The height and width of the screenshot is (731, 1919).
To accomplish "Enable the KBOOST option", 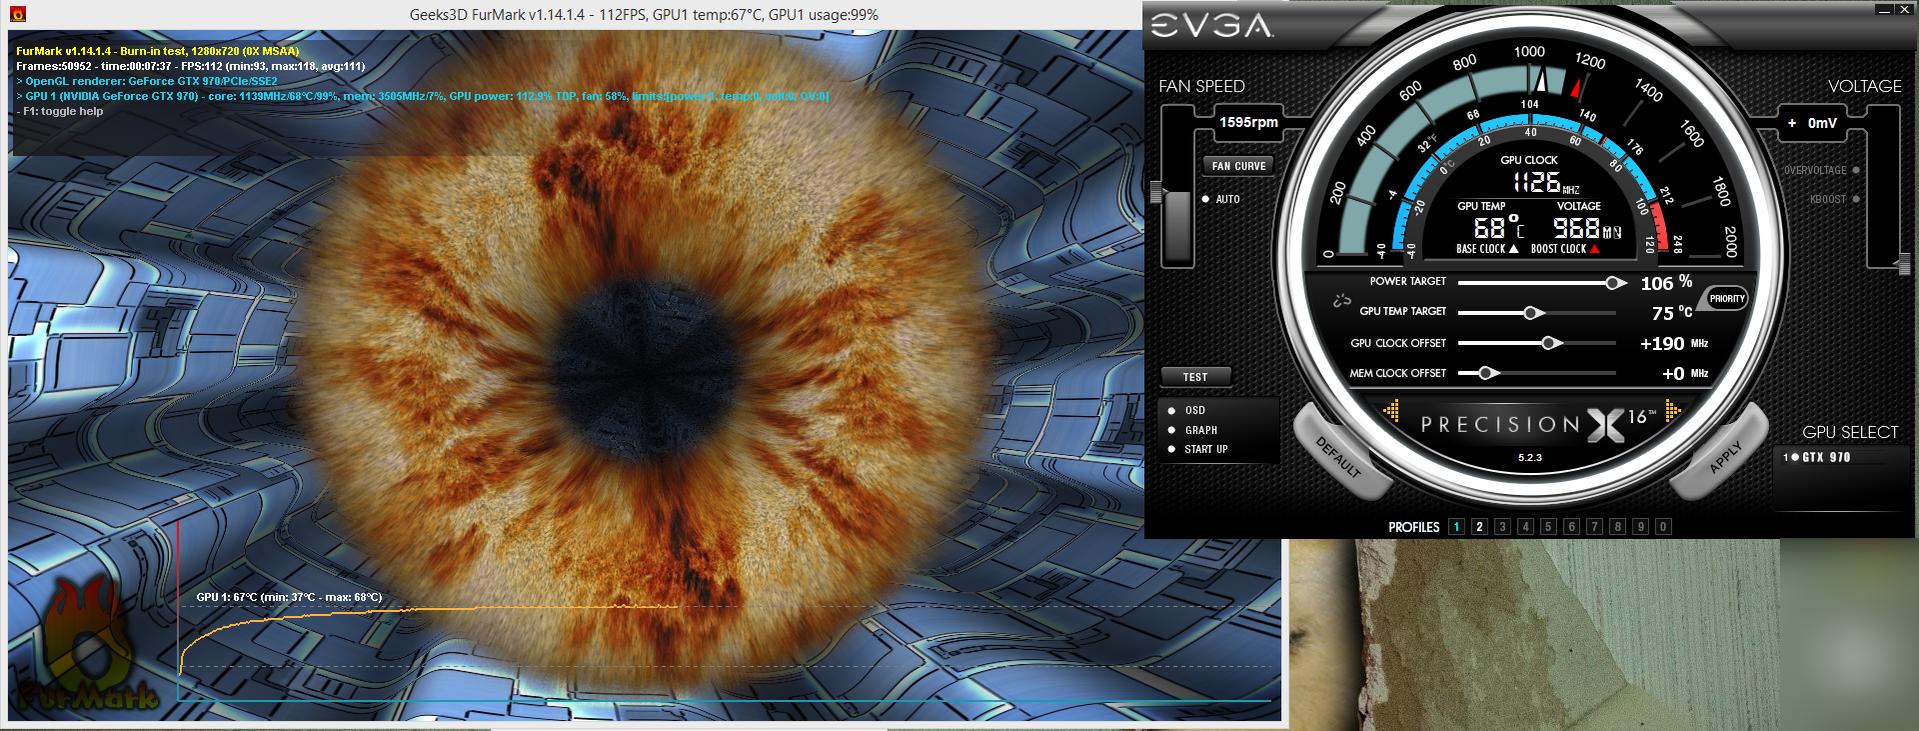I will (1834, 199).
